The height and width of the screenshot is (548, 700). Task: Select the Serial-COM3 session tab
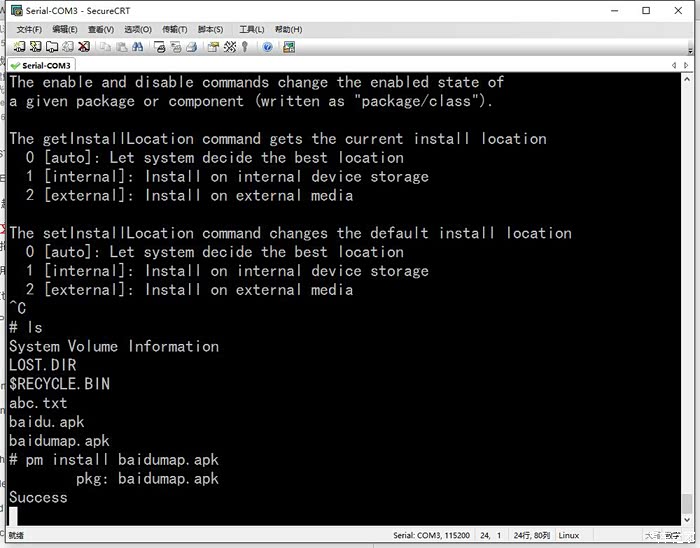click(x=46, y=65)
